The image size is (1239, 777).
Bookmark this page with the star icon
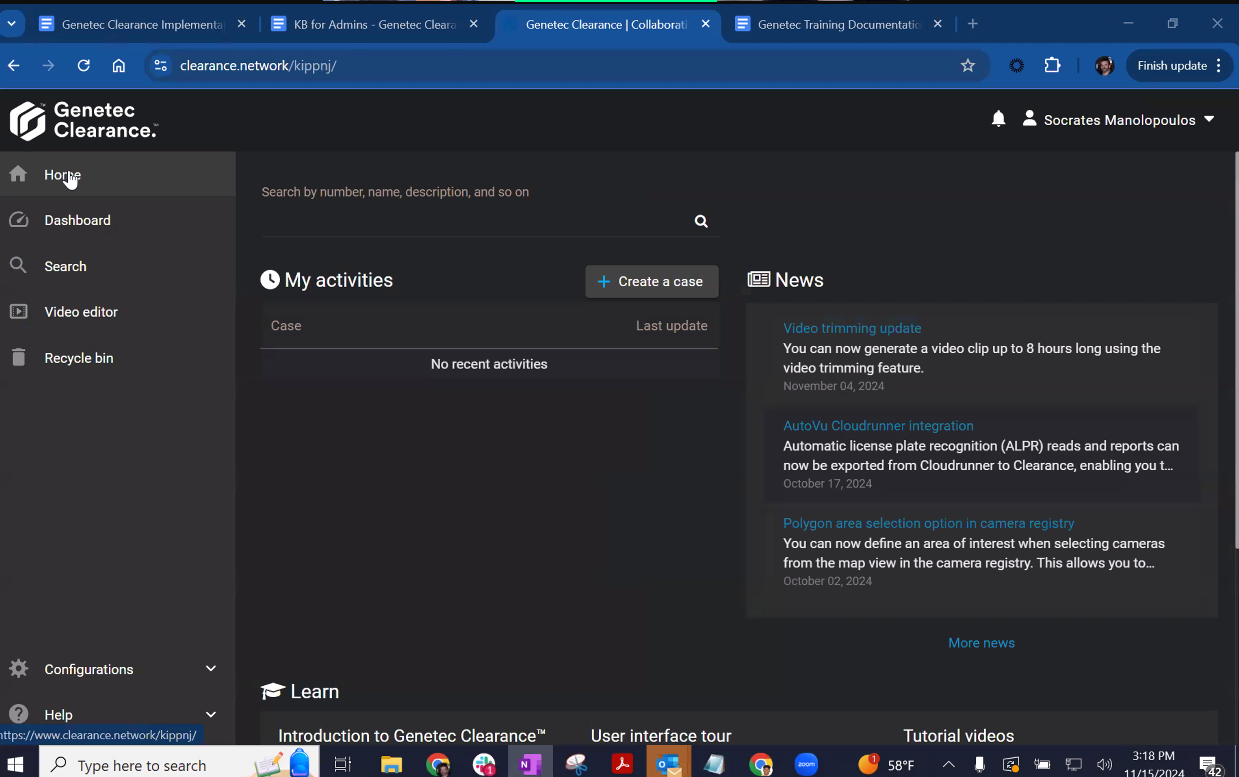[x=967, y=66]
